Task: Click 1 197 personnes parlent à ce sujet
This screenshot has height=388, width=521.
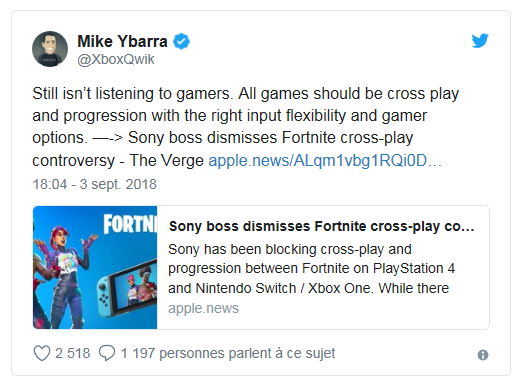Action: tap(228, 353)
